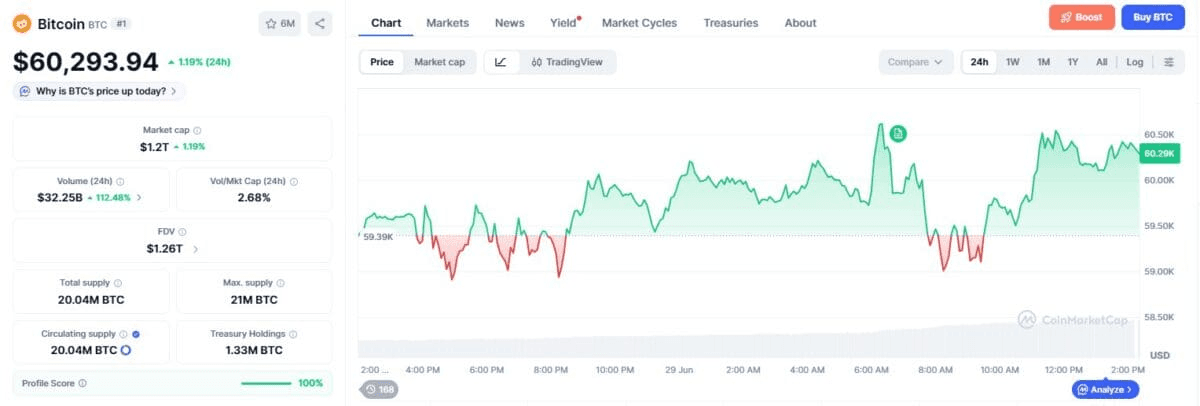Viewport: 1200px width, 406px height.
Task: Switch chart to Price view
Action: tap(382, 62)
